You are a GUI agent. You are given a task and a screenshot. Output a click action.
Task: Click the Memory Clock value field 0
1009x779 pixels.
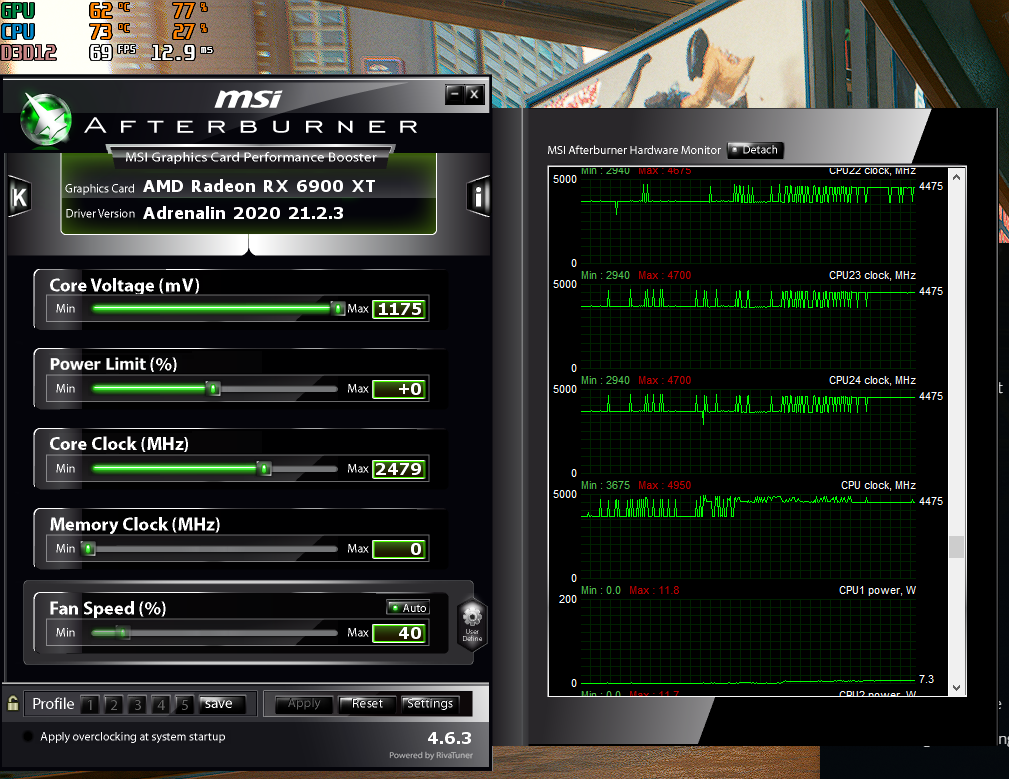tap(400, 549)
